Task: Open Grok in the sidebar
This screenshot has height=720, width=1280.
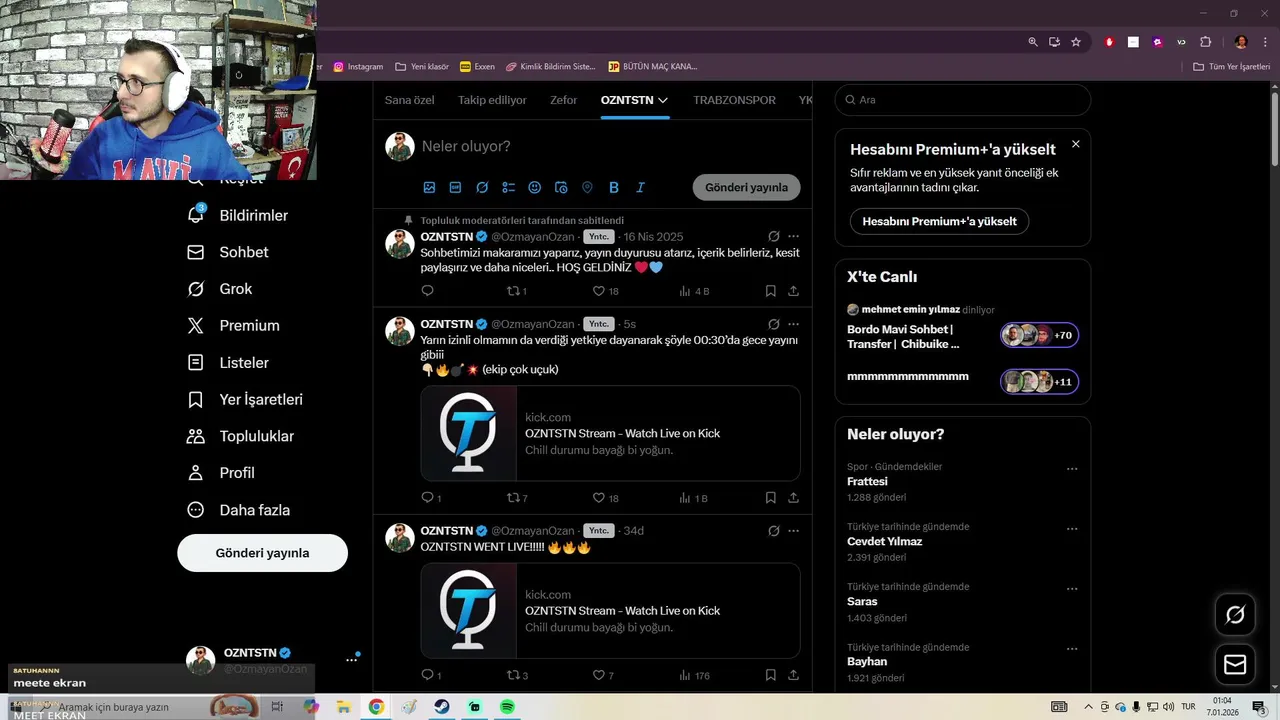Action: (220, 289)
